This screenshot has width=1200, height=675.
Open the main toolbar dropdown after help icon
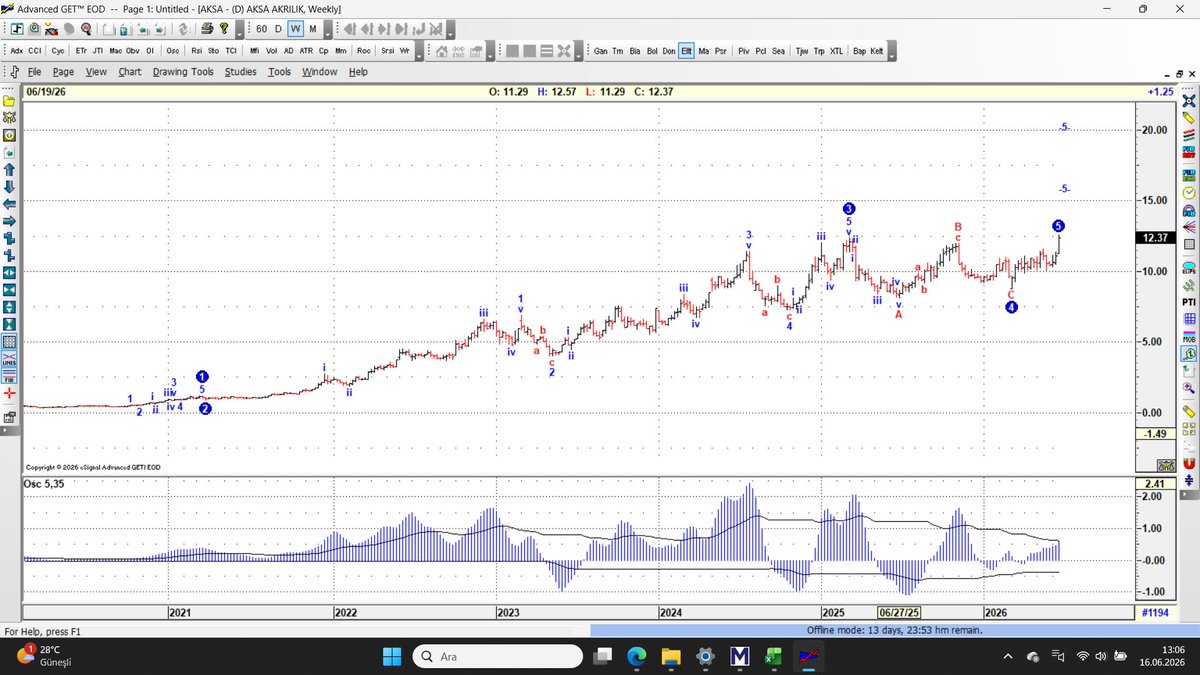[239, 32]
